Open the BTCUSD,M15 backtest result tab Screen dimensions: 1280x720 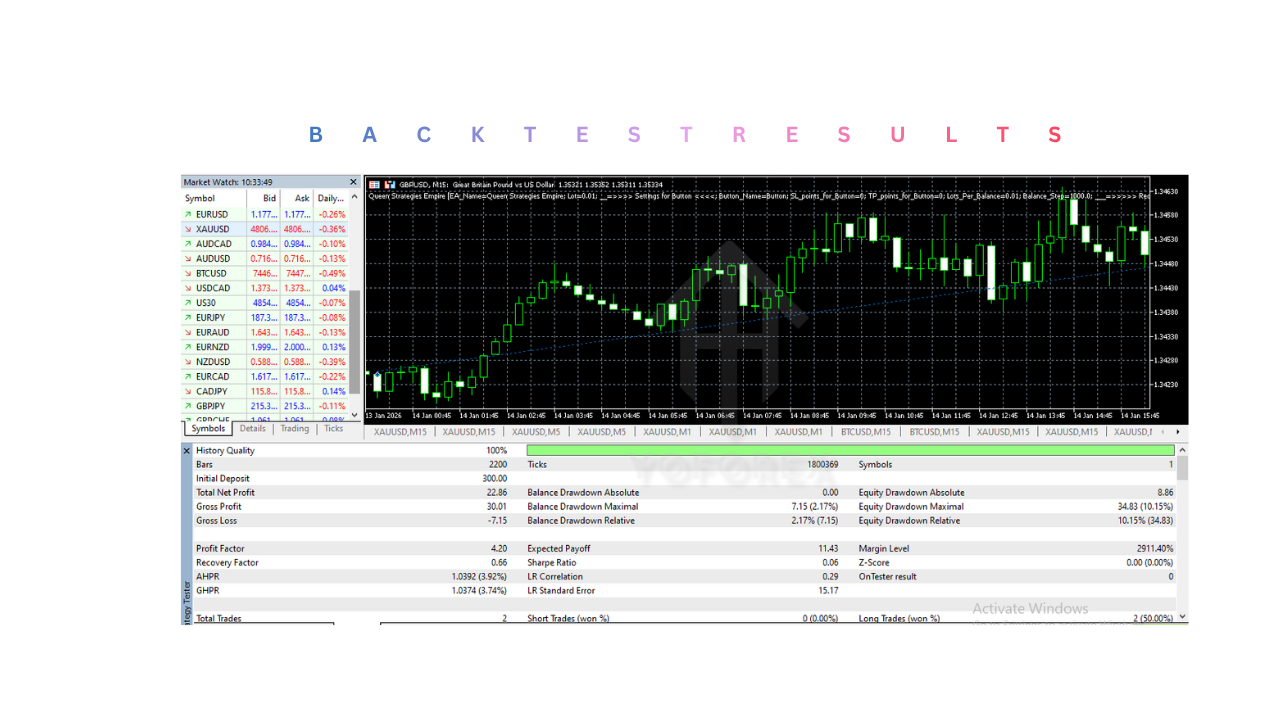coord(866,432)
